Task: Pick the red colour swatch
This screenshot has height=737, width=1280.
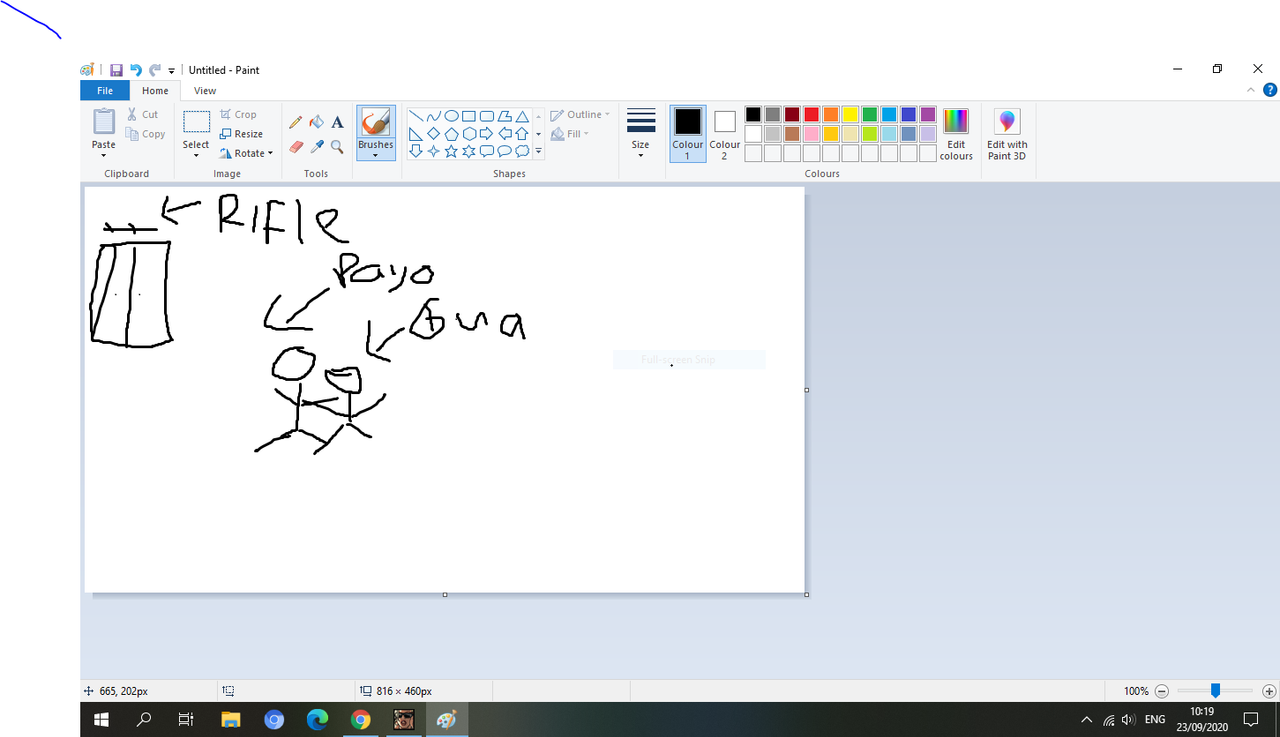Action: [x=811, y=114]
